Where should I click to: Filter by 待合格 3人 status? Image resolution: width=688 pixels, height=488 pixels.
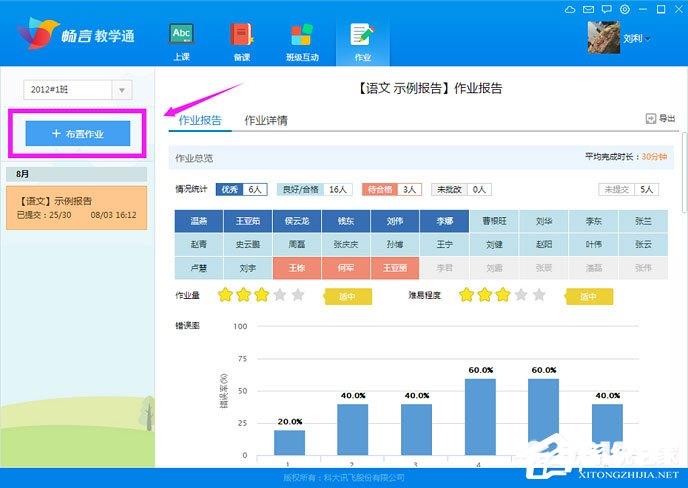coord(392,189)
